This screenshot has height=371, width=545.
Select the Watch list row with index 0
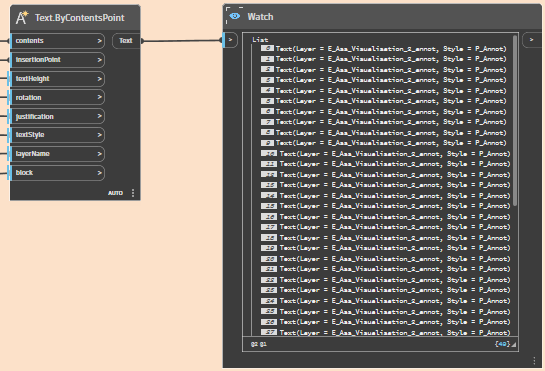coord(384,49)
